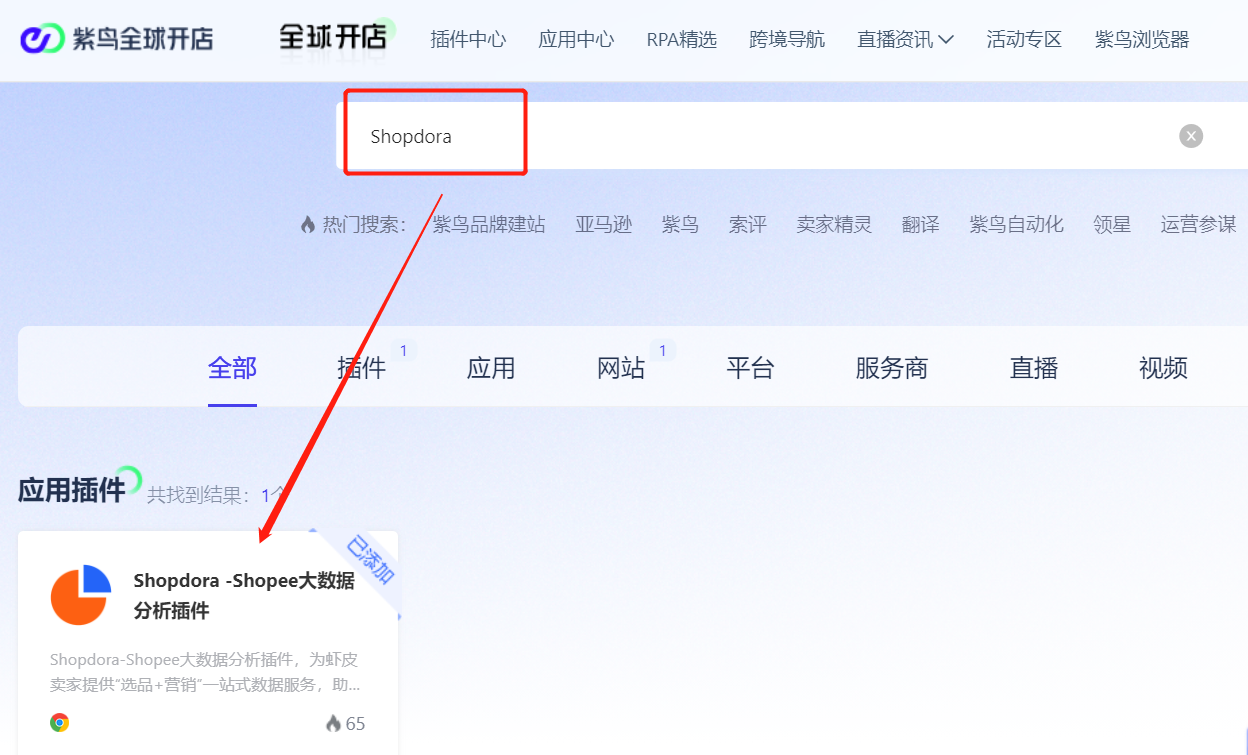This screenshot has height=755, width=1248.
Task: Clear the search box with the X icon
Action: pos(1191,136)
